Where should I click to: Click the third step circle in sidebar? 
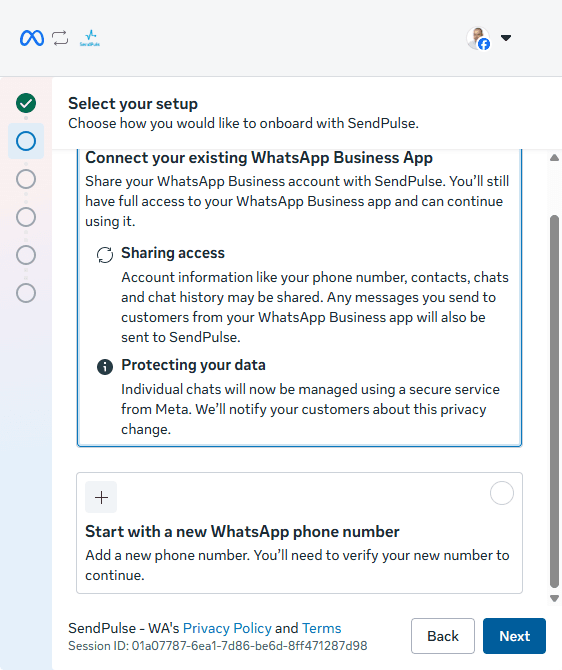(x=26, y=179)
